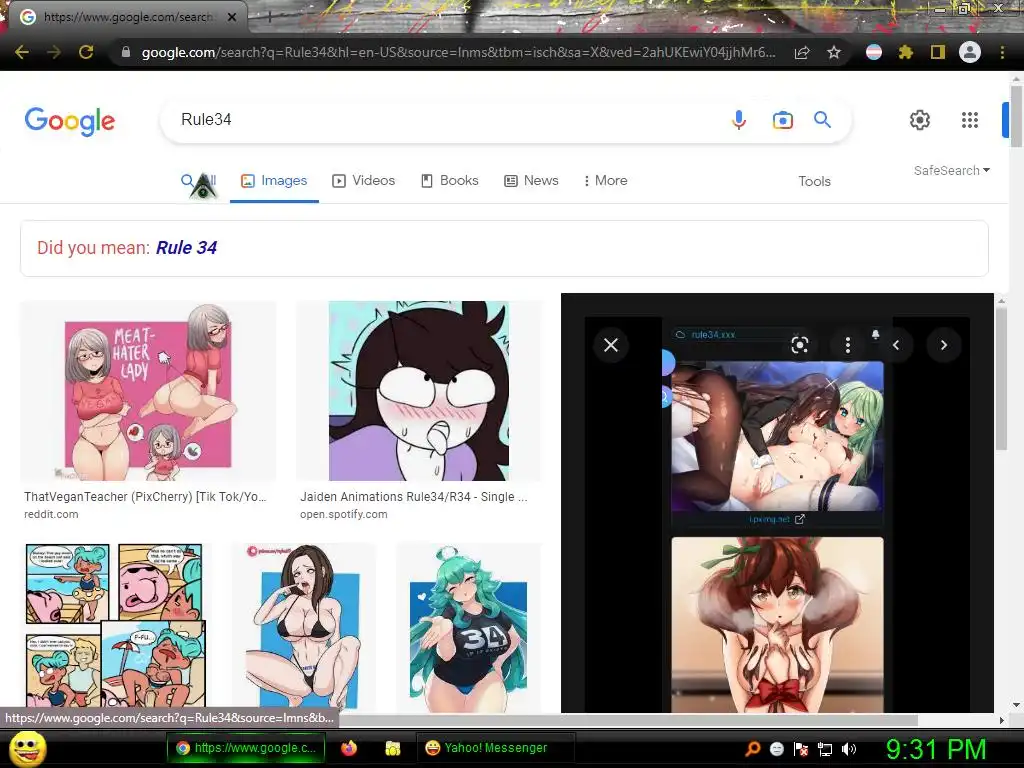Click the browser forward arrow
This screenshot has width=1024, height=768.
54,52
